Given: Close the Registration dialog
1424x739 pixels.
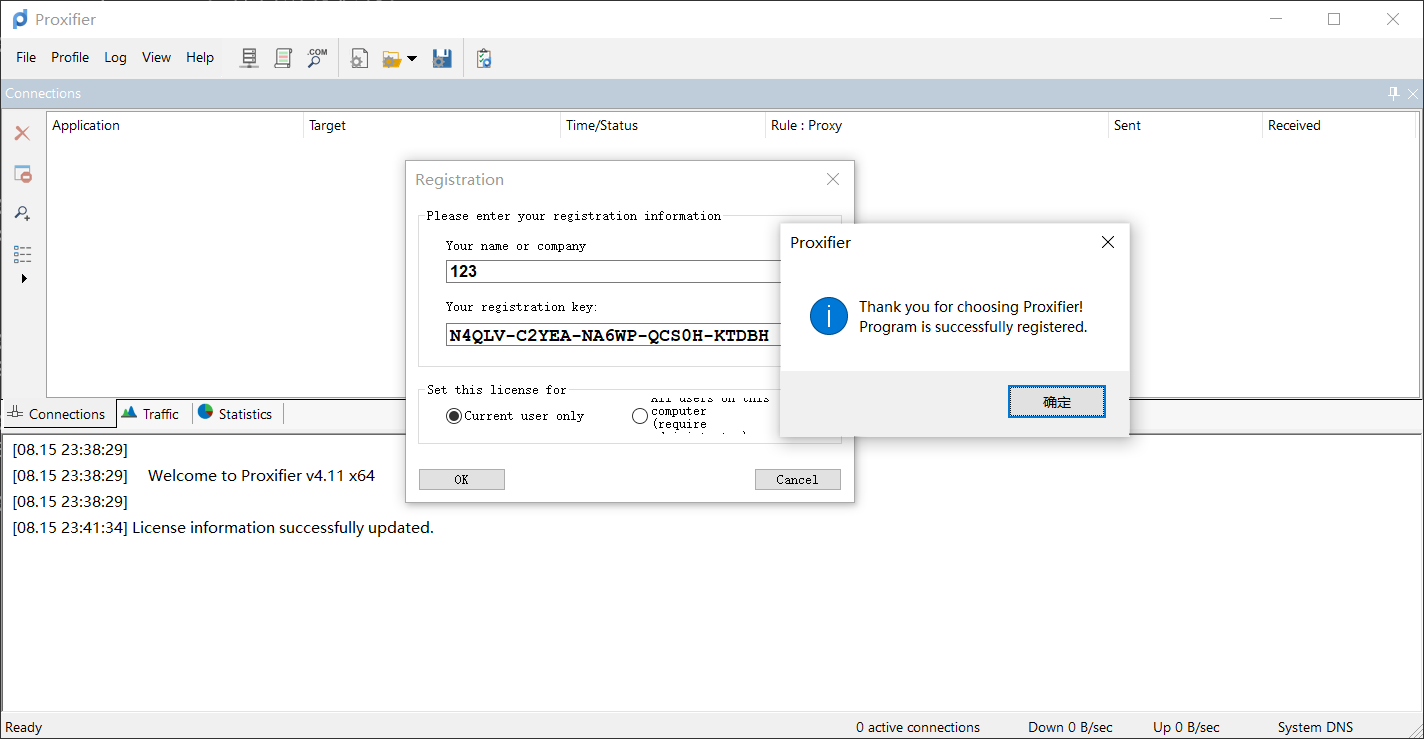Looking at the screenshot, I should (832, 179).
